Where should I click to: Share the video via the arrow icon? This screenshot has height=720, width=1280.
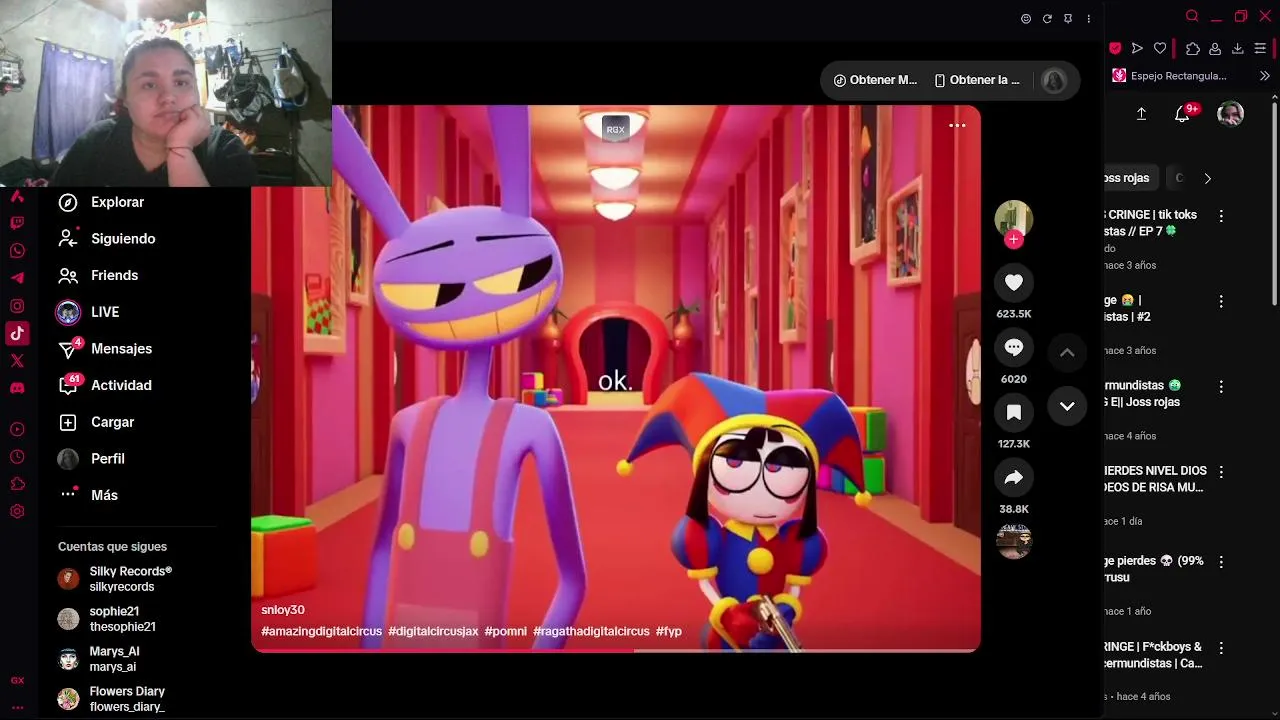[x=1013, y=478]
